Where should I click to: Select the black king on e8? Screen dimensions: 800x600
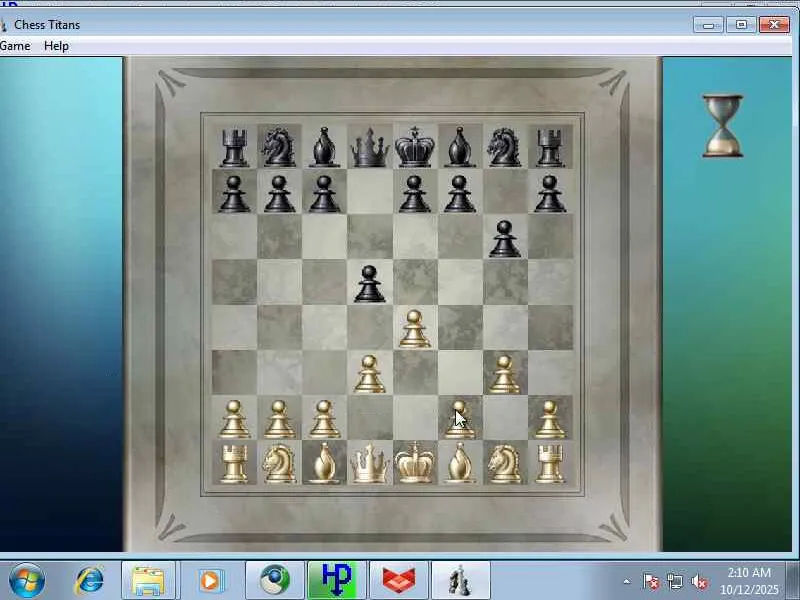(415, 147)
